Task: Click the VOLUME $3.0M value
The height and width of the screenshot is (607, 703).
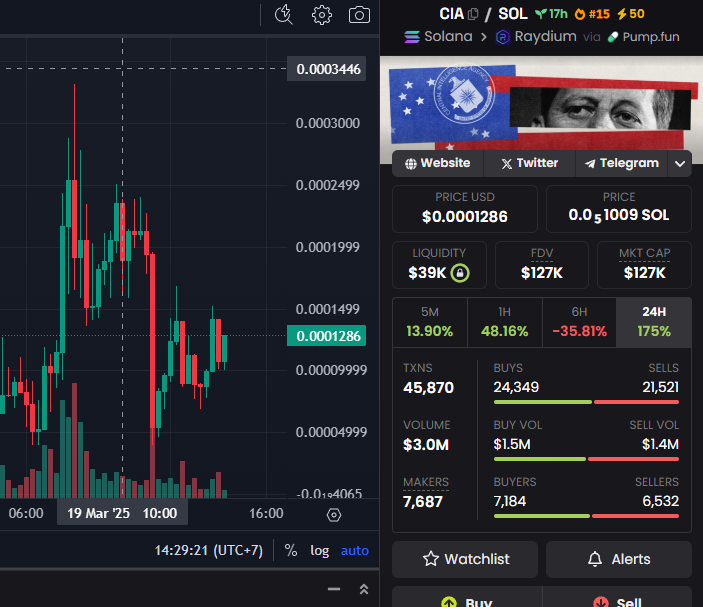Action: [x=425, y=445]
